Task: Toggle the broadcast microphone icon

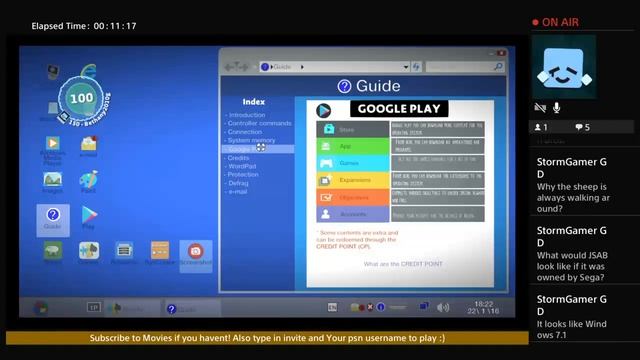Action: coord(556,107)
